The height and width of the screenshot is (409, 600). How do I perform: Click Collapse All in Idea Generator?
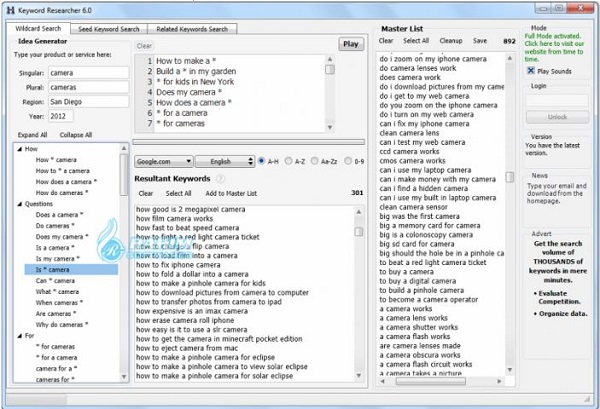[76, 135]
